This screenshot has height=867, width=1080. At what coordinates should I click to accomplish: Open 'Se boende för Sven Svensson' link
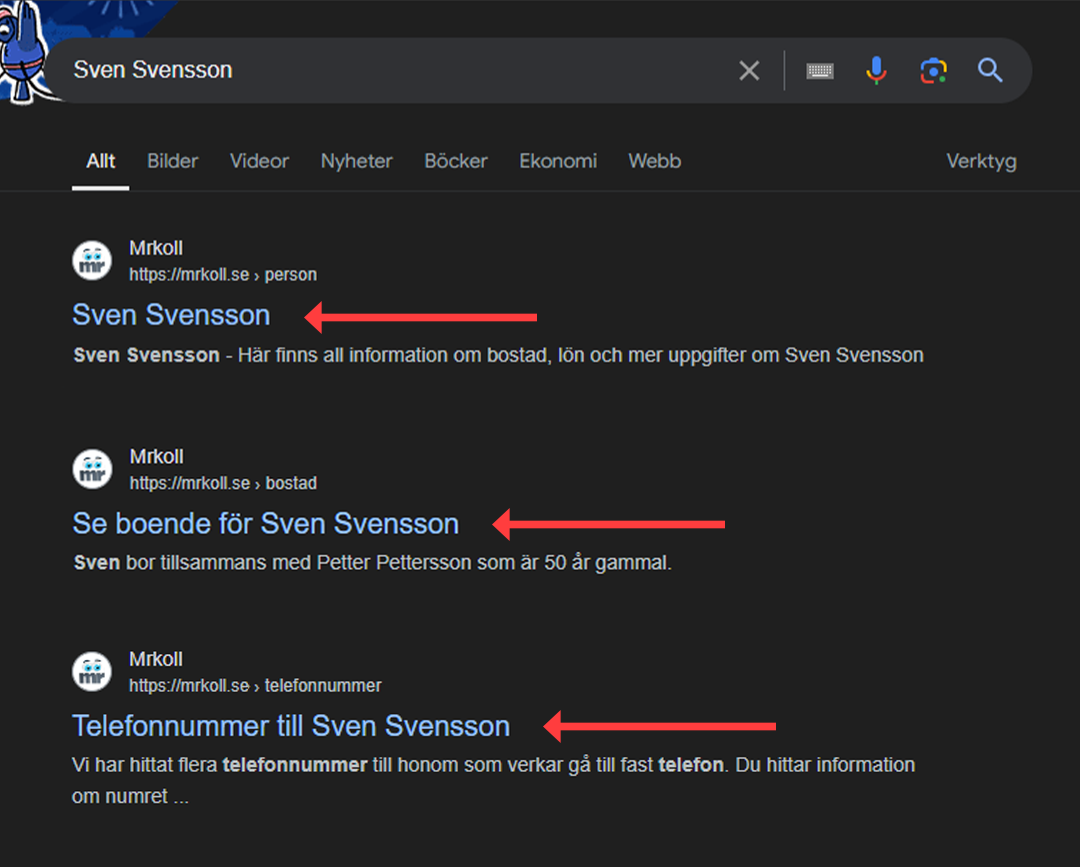pyautogui.click(x=265, y=523)
